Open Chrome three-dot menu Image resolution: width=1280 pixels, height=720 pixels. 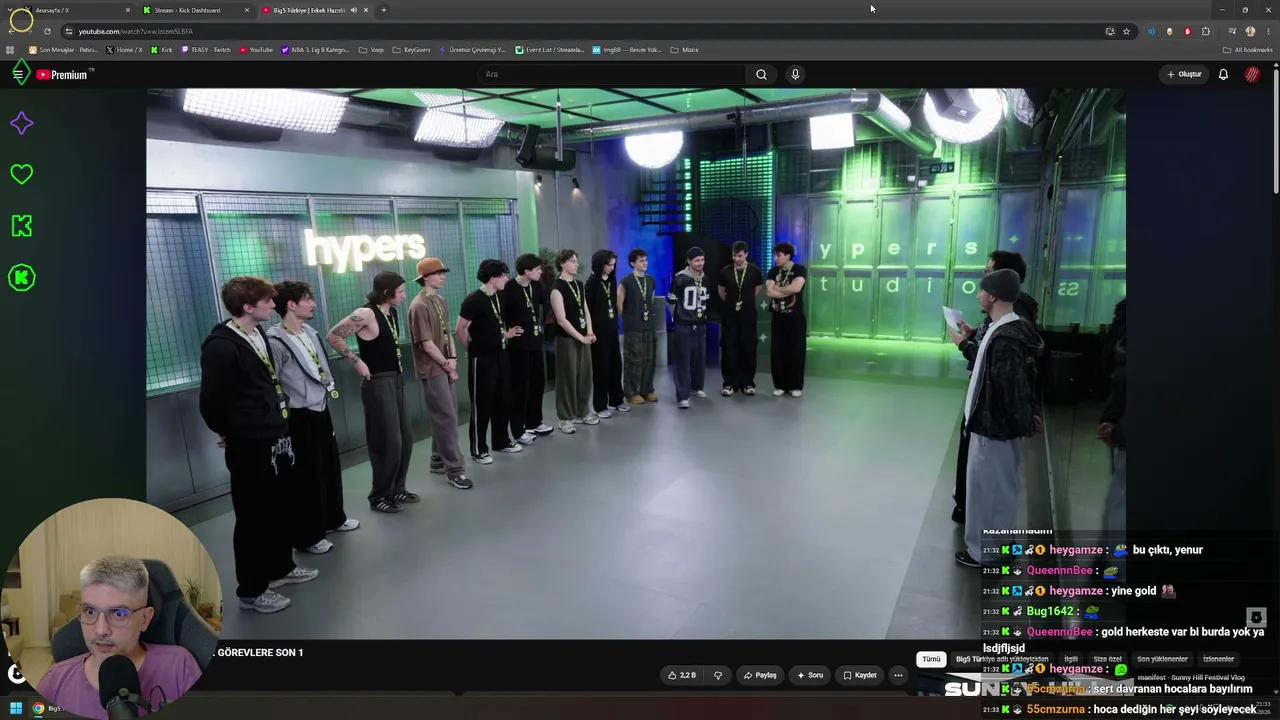(1268, 31)
